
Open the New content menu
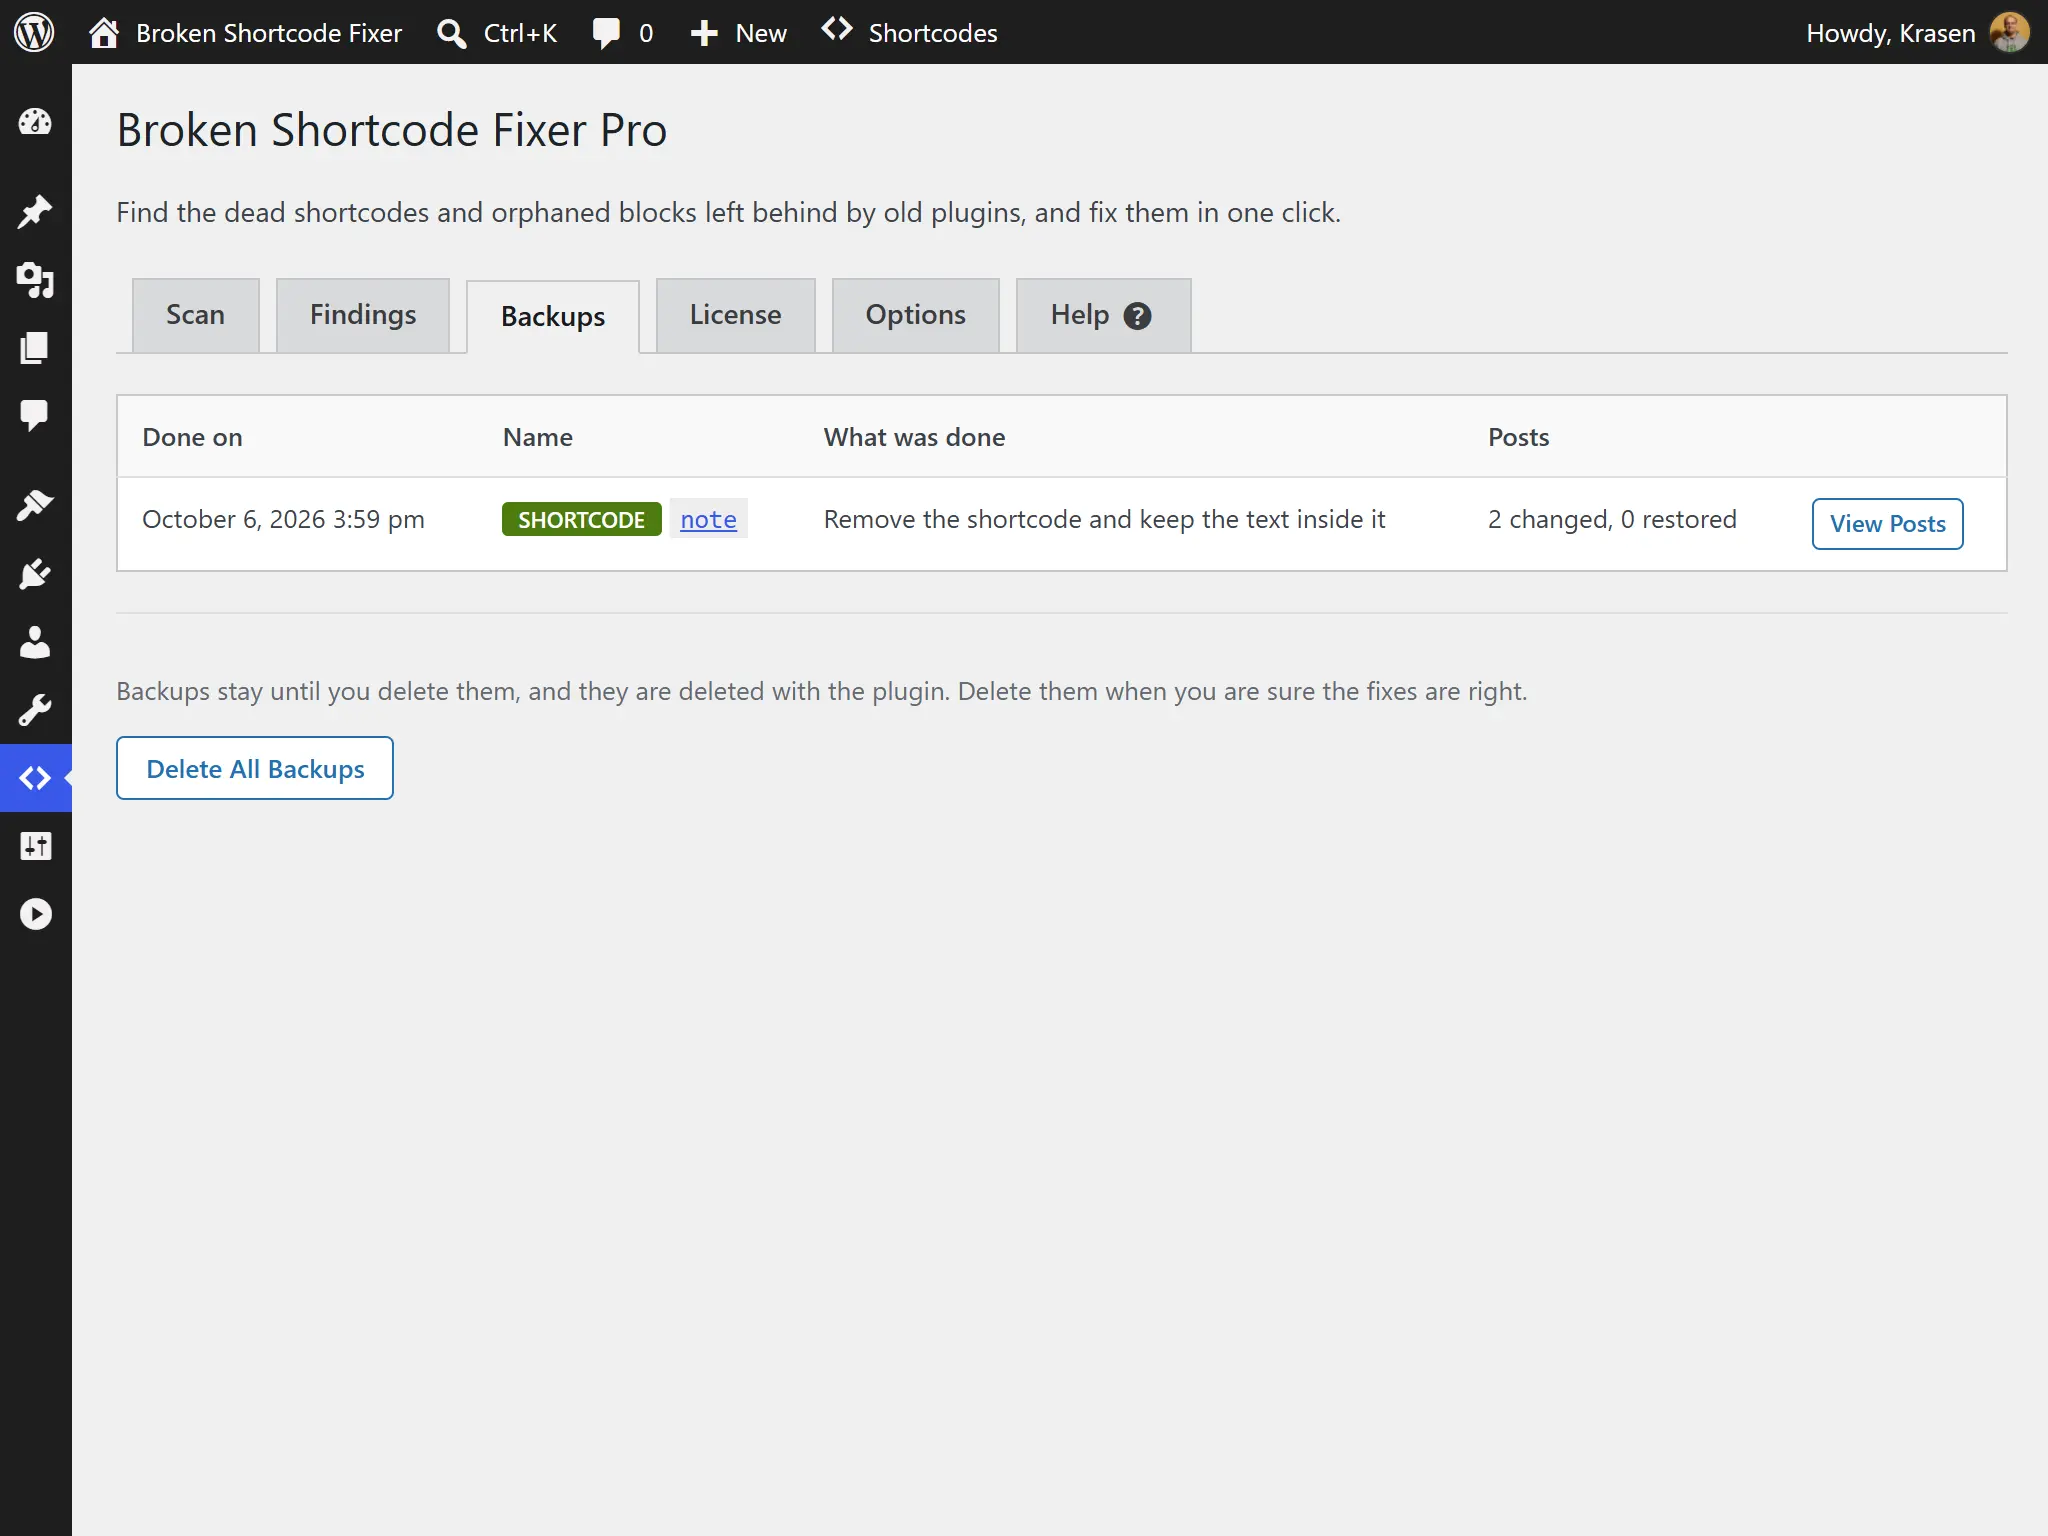738,33
